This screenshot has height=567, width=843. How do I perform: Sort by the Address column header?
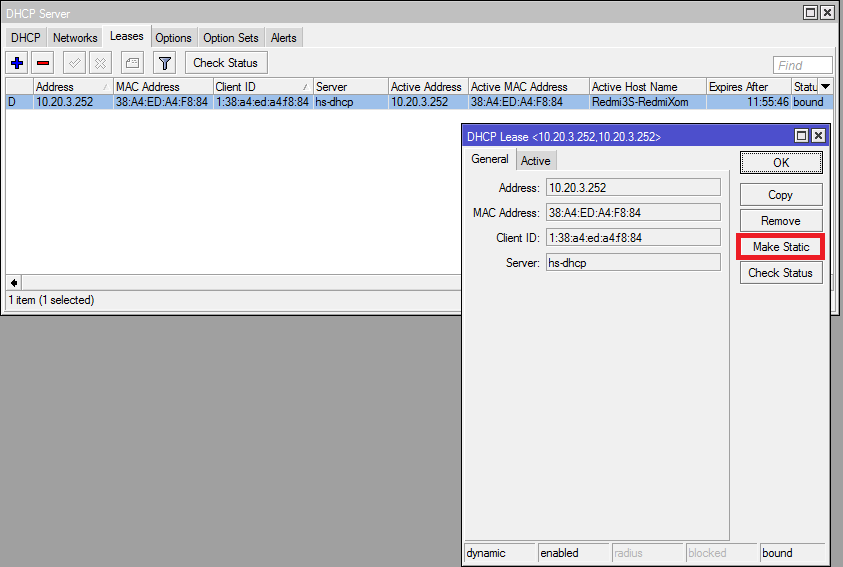click(x=70, y=87)
